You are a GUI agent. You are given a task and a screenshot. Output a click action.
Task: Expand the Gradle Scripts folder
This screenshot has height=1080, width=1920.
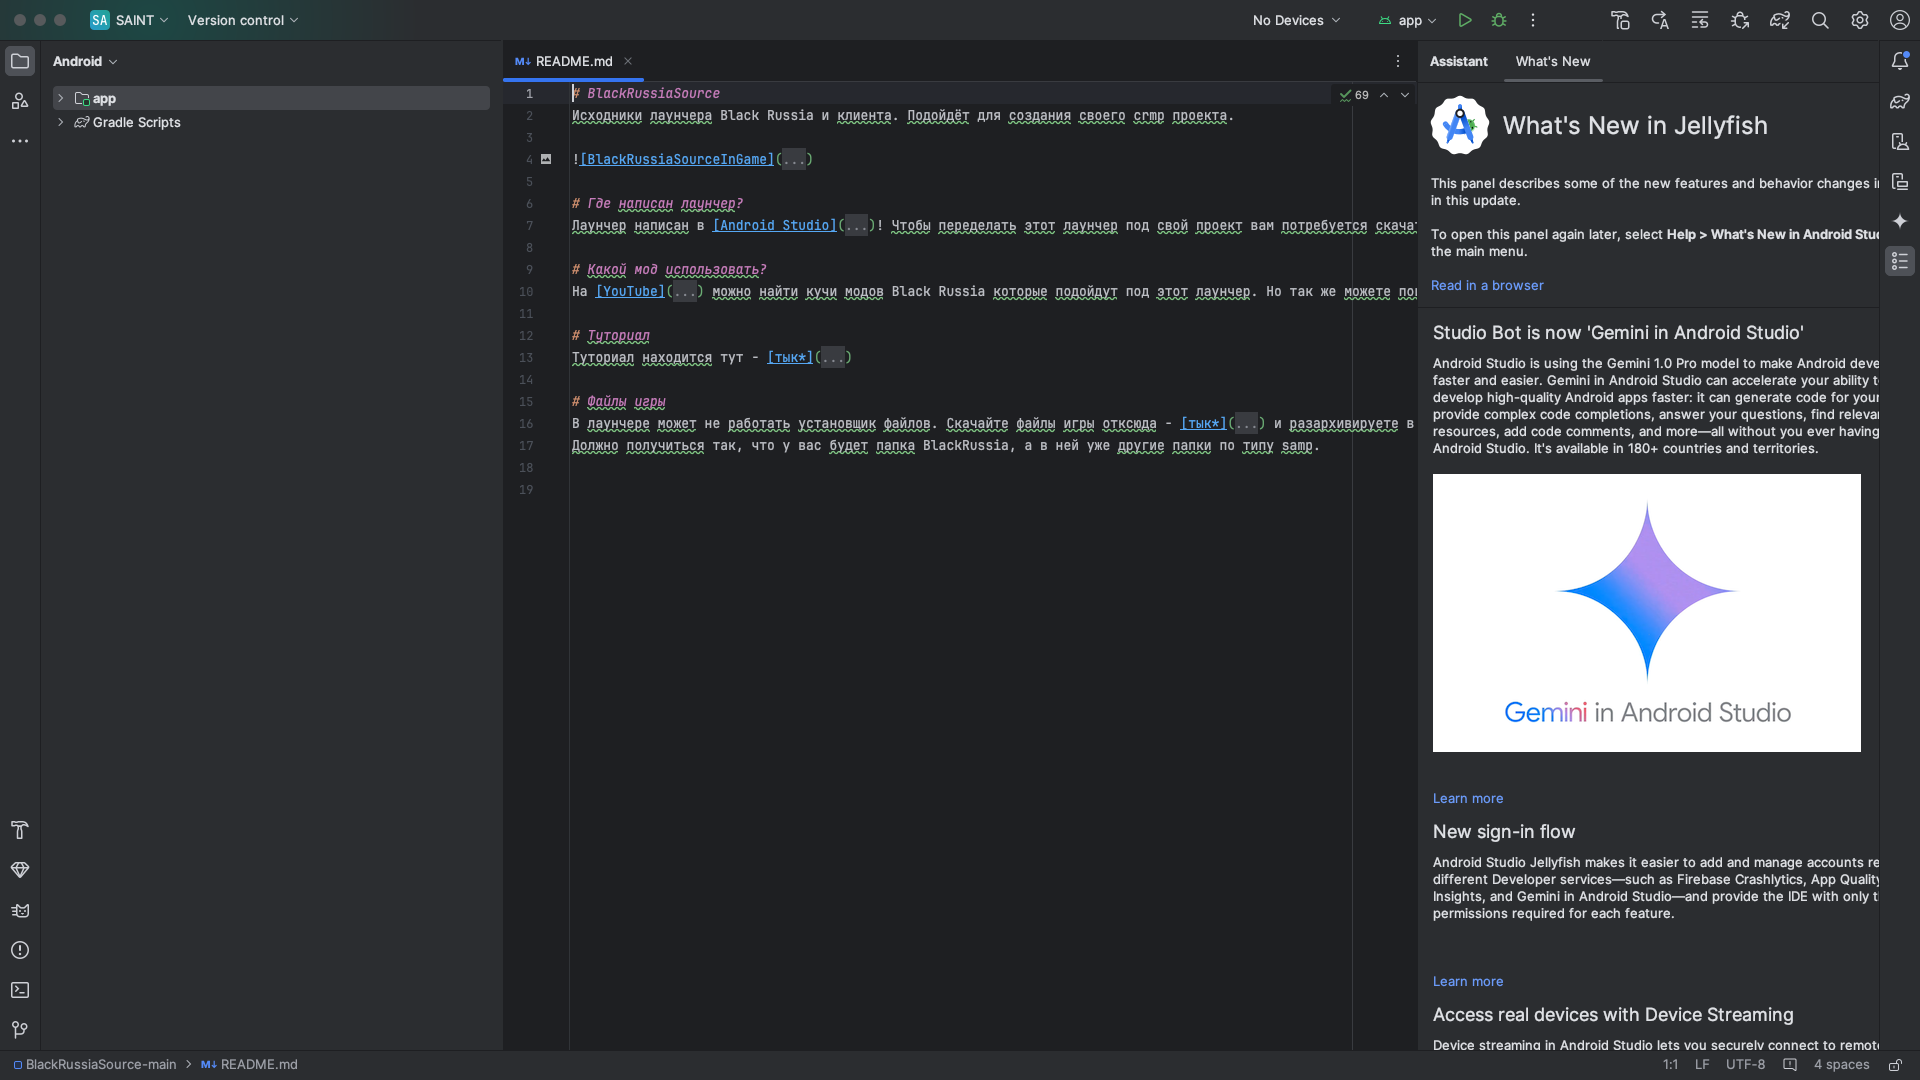(x=61, y=123)
